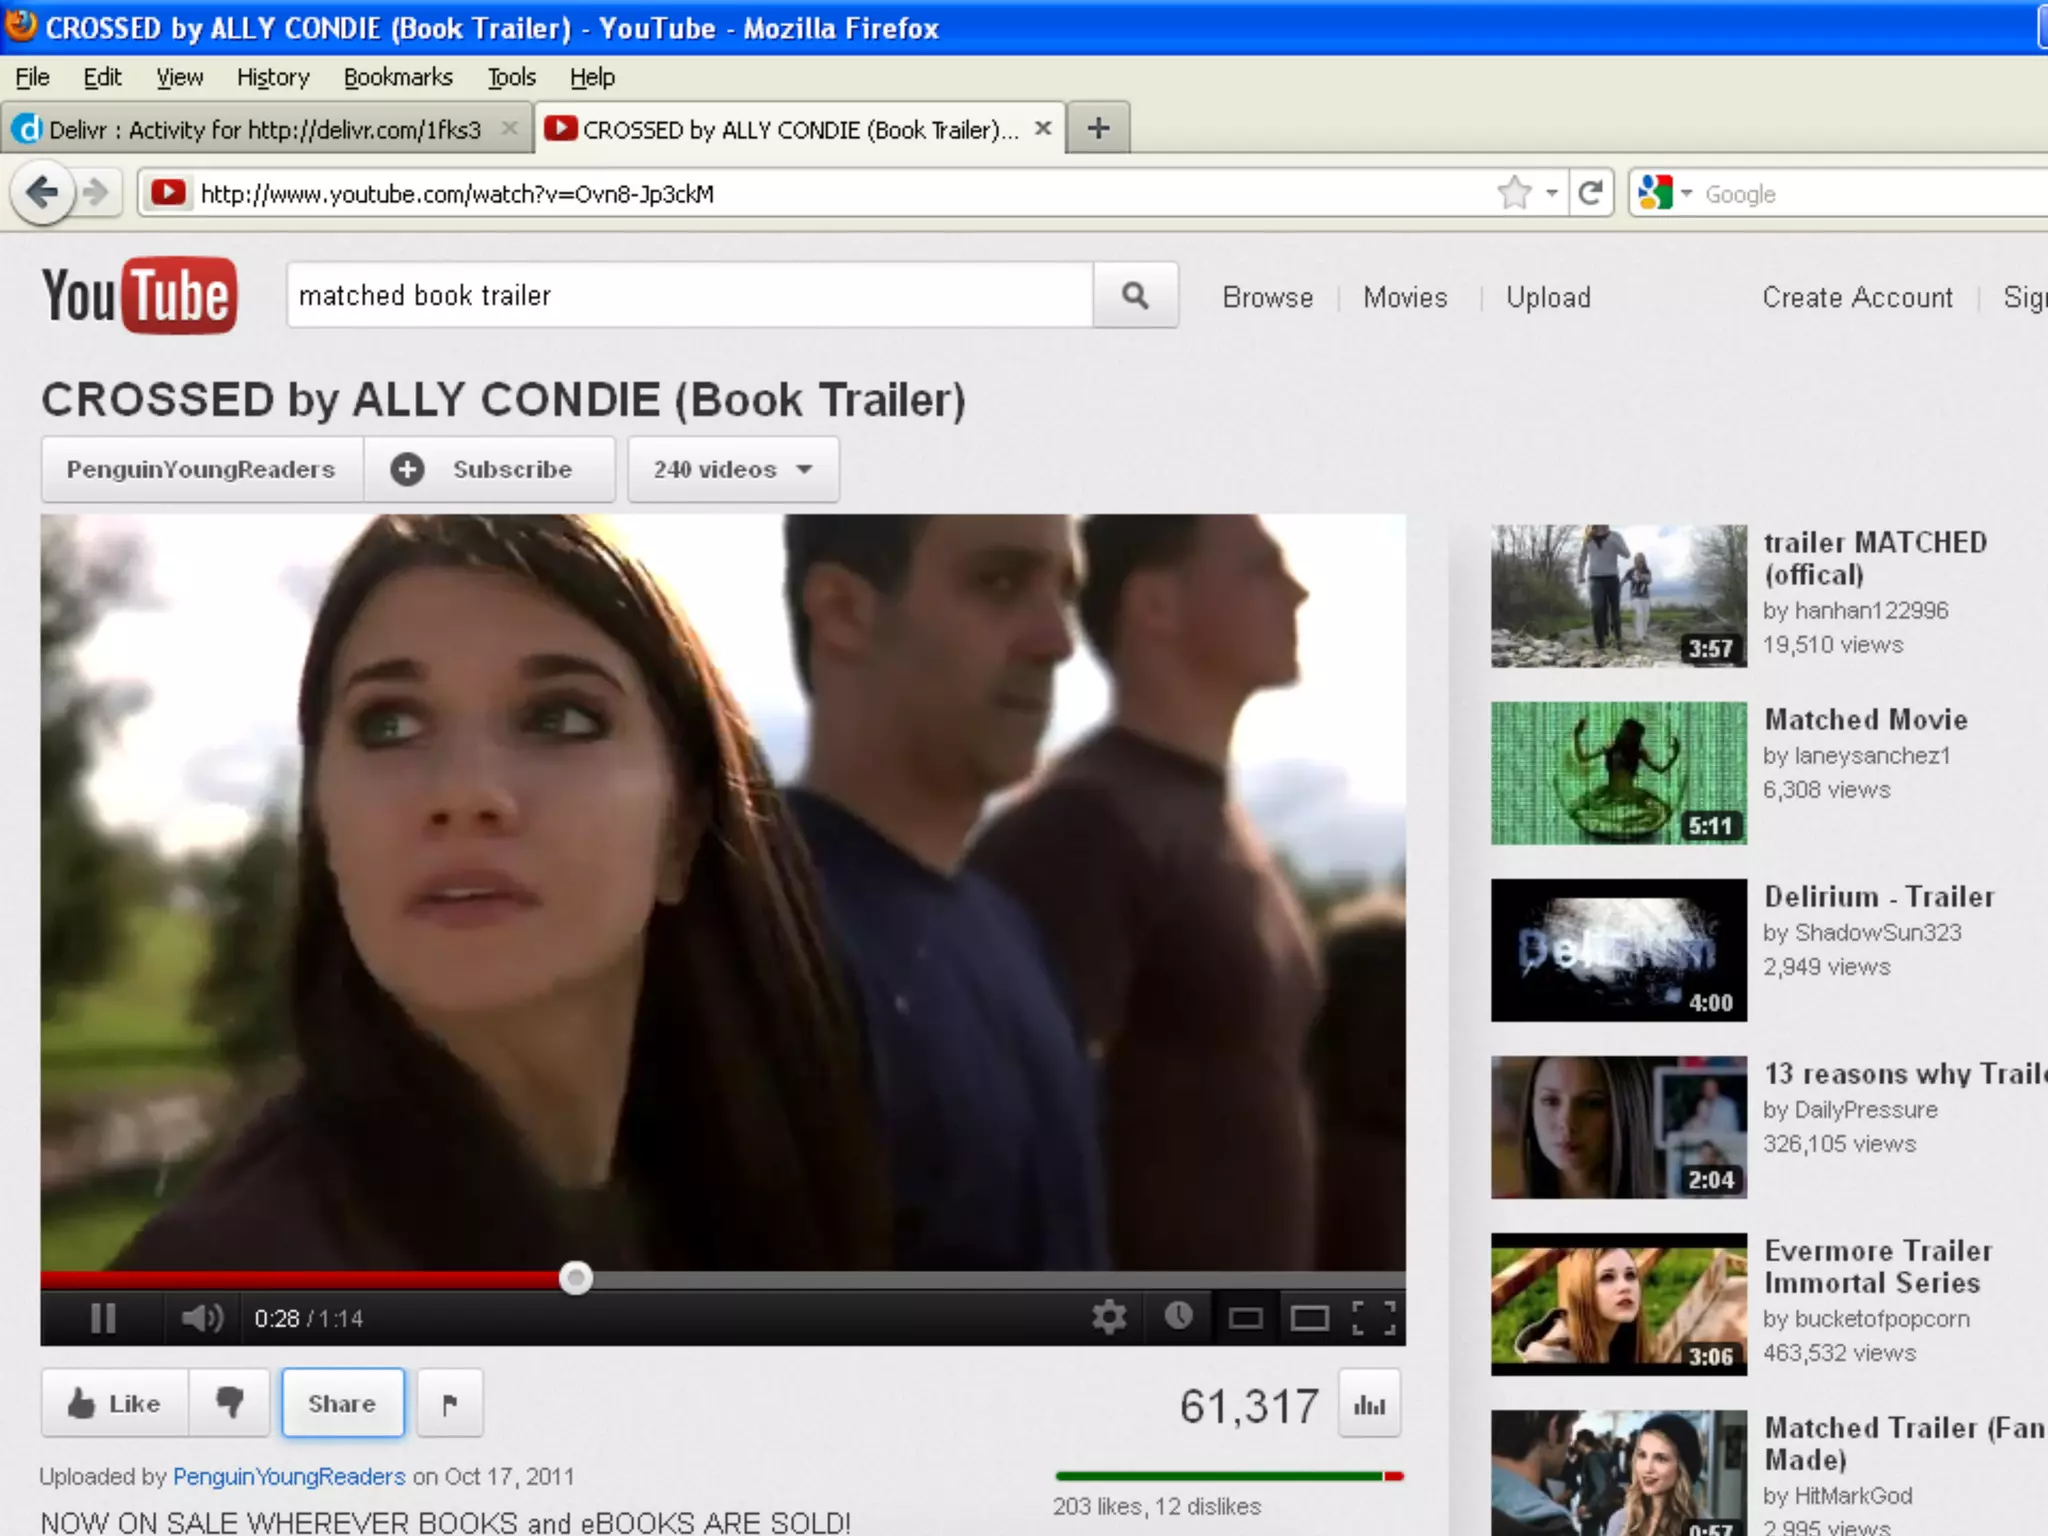Open URL bar history dropdown arrow
The image size is (2048, 1536).
1551,193
